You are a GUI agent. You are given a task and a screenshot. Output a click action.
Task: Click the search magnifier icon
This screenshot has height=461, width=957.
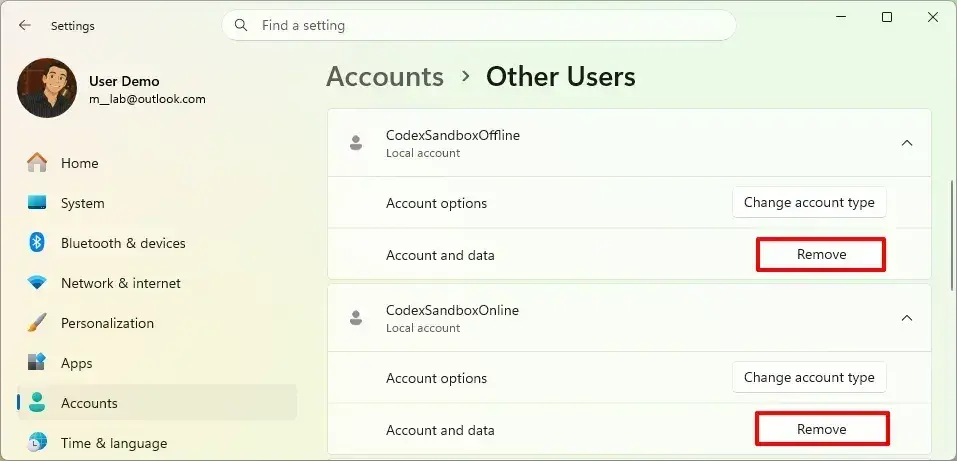(241, 25)
